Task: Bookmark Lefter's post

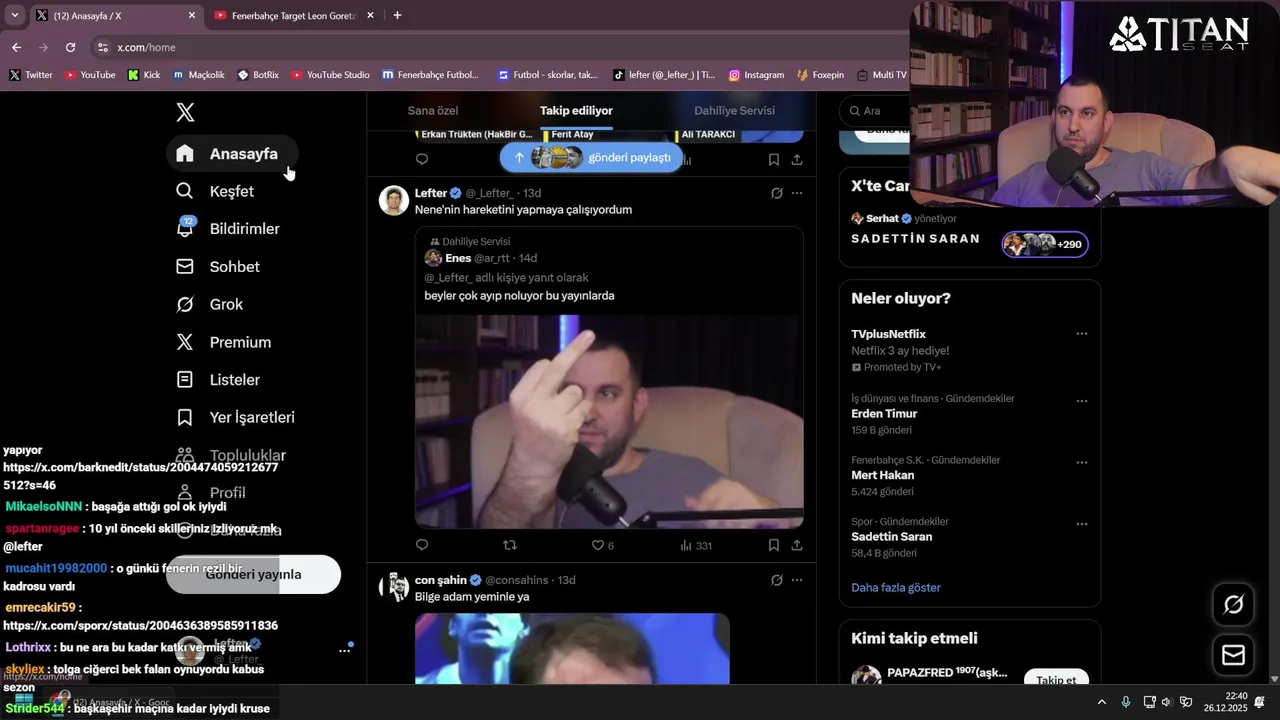Action: 774,545
